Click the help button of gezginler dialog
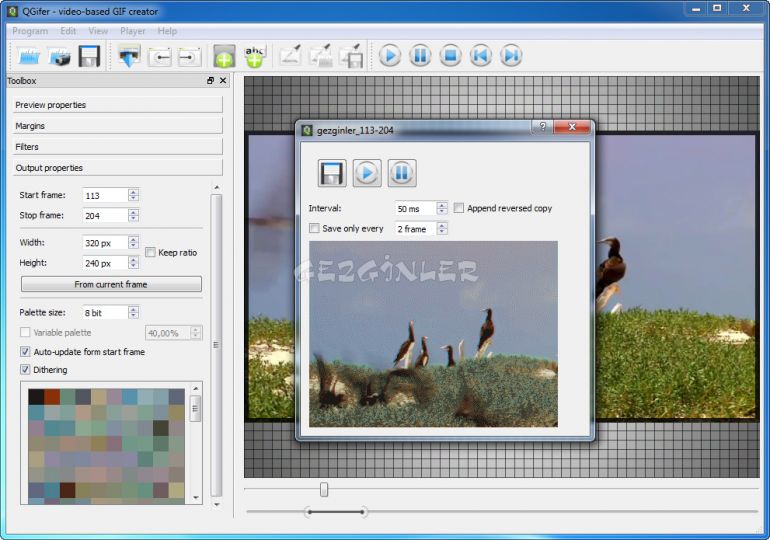 pyautogui.click(x=542, y=127)
